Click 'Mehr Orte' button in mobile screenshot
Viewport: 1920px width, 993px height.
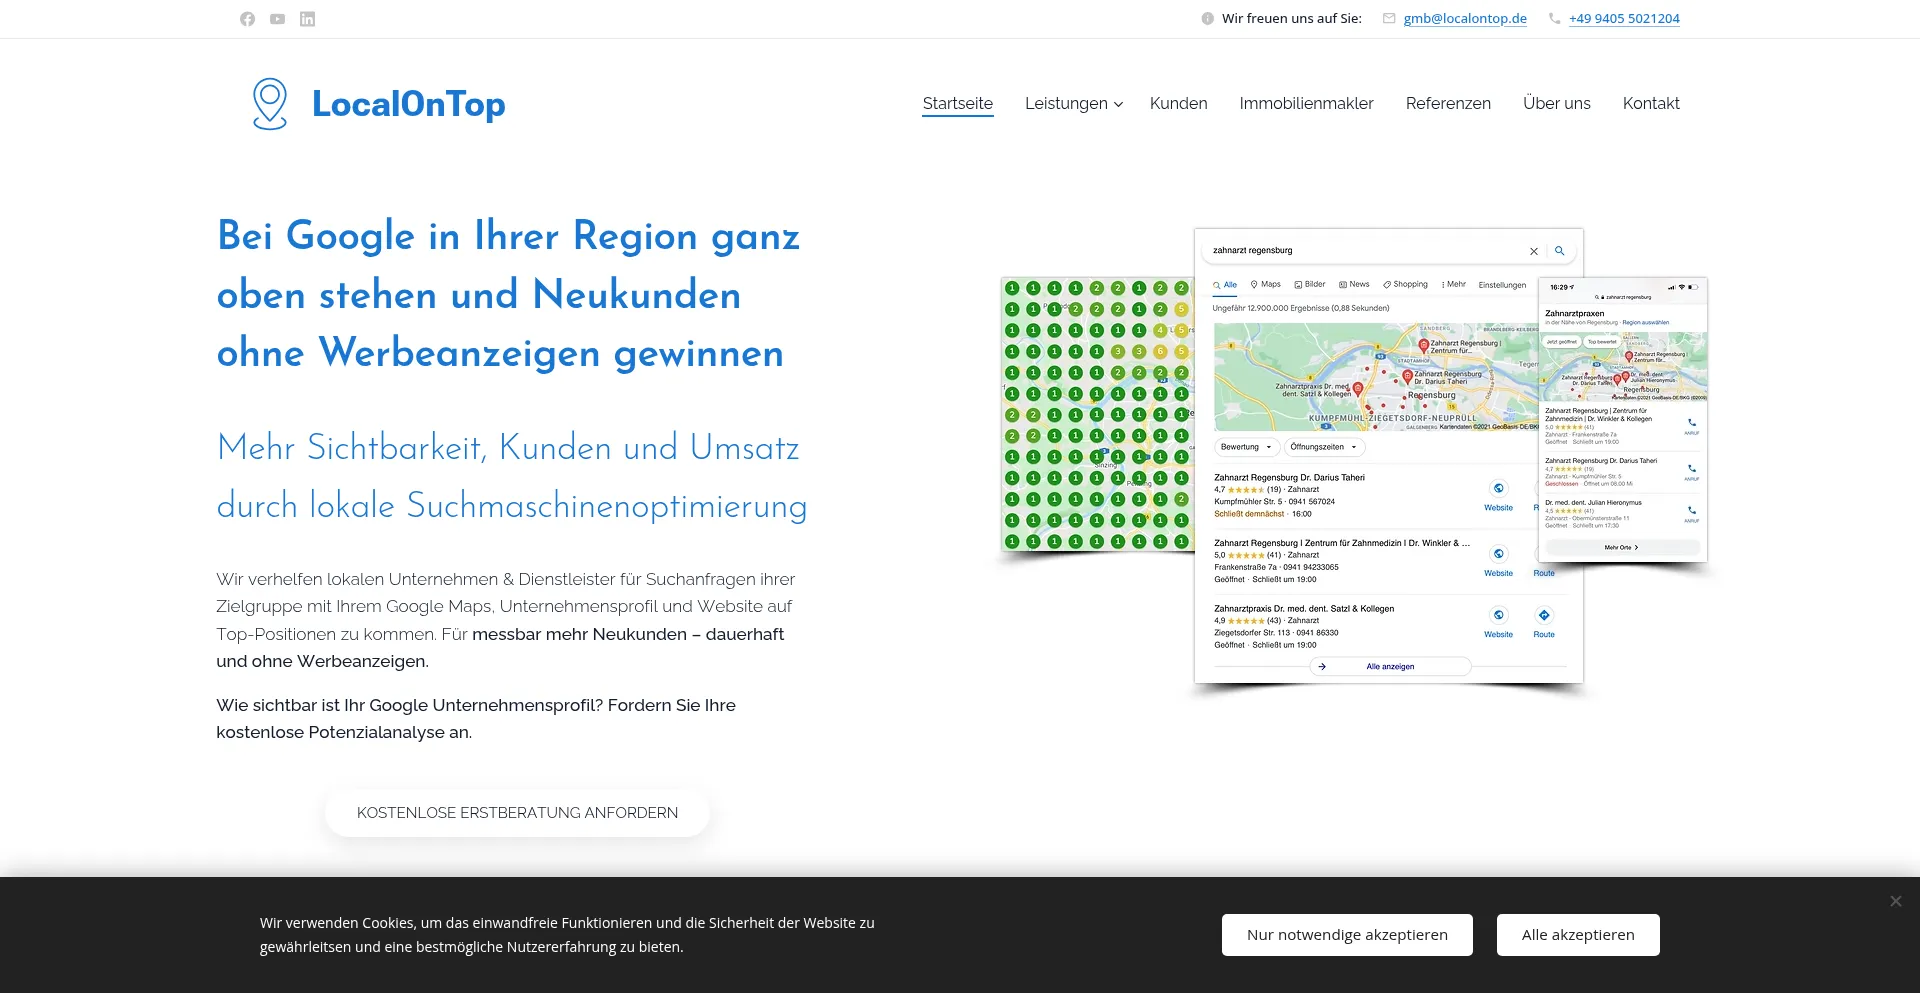click(1622, 548)
